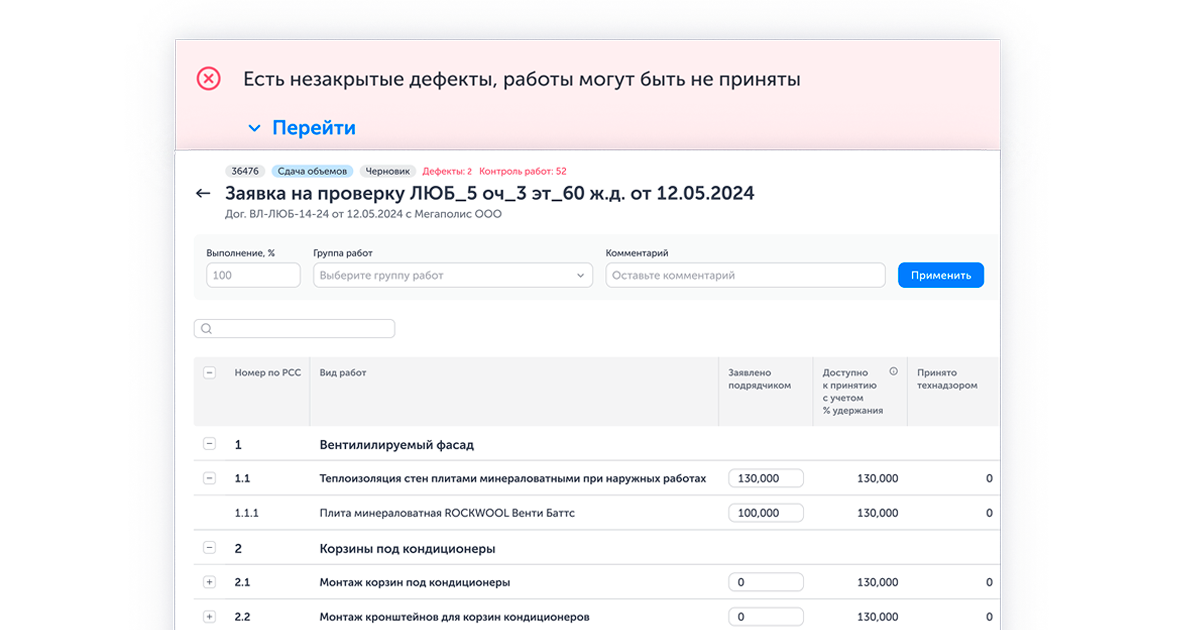Collapse all rows with the header minus icon

pos(209,372)
